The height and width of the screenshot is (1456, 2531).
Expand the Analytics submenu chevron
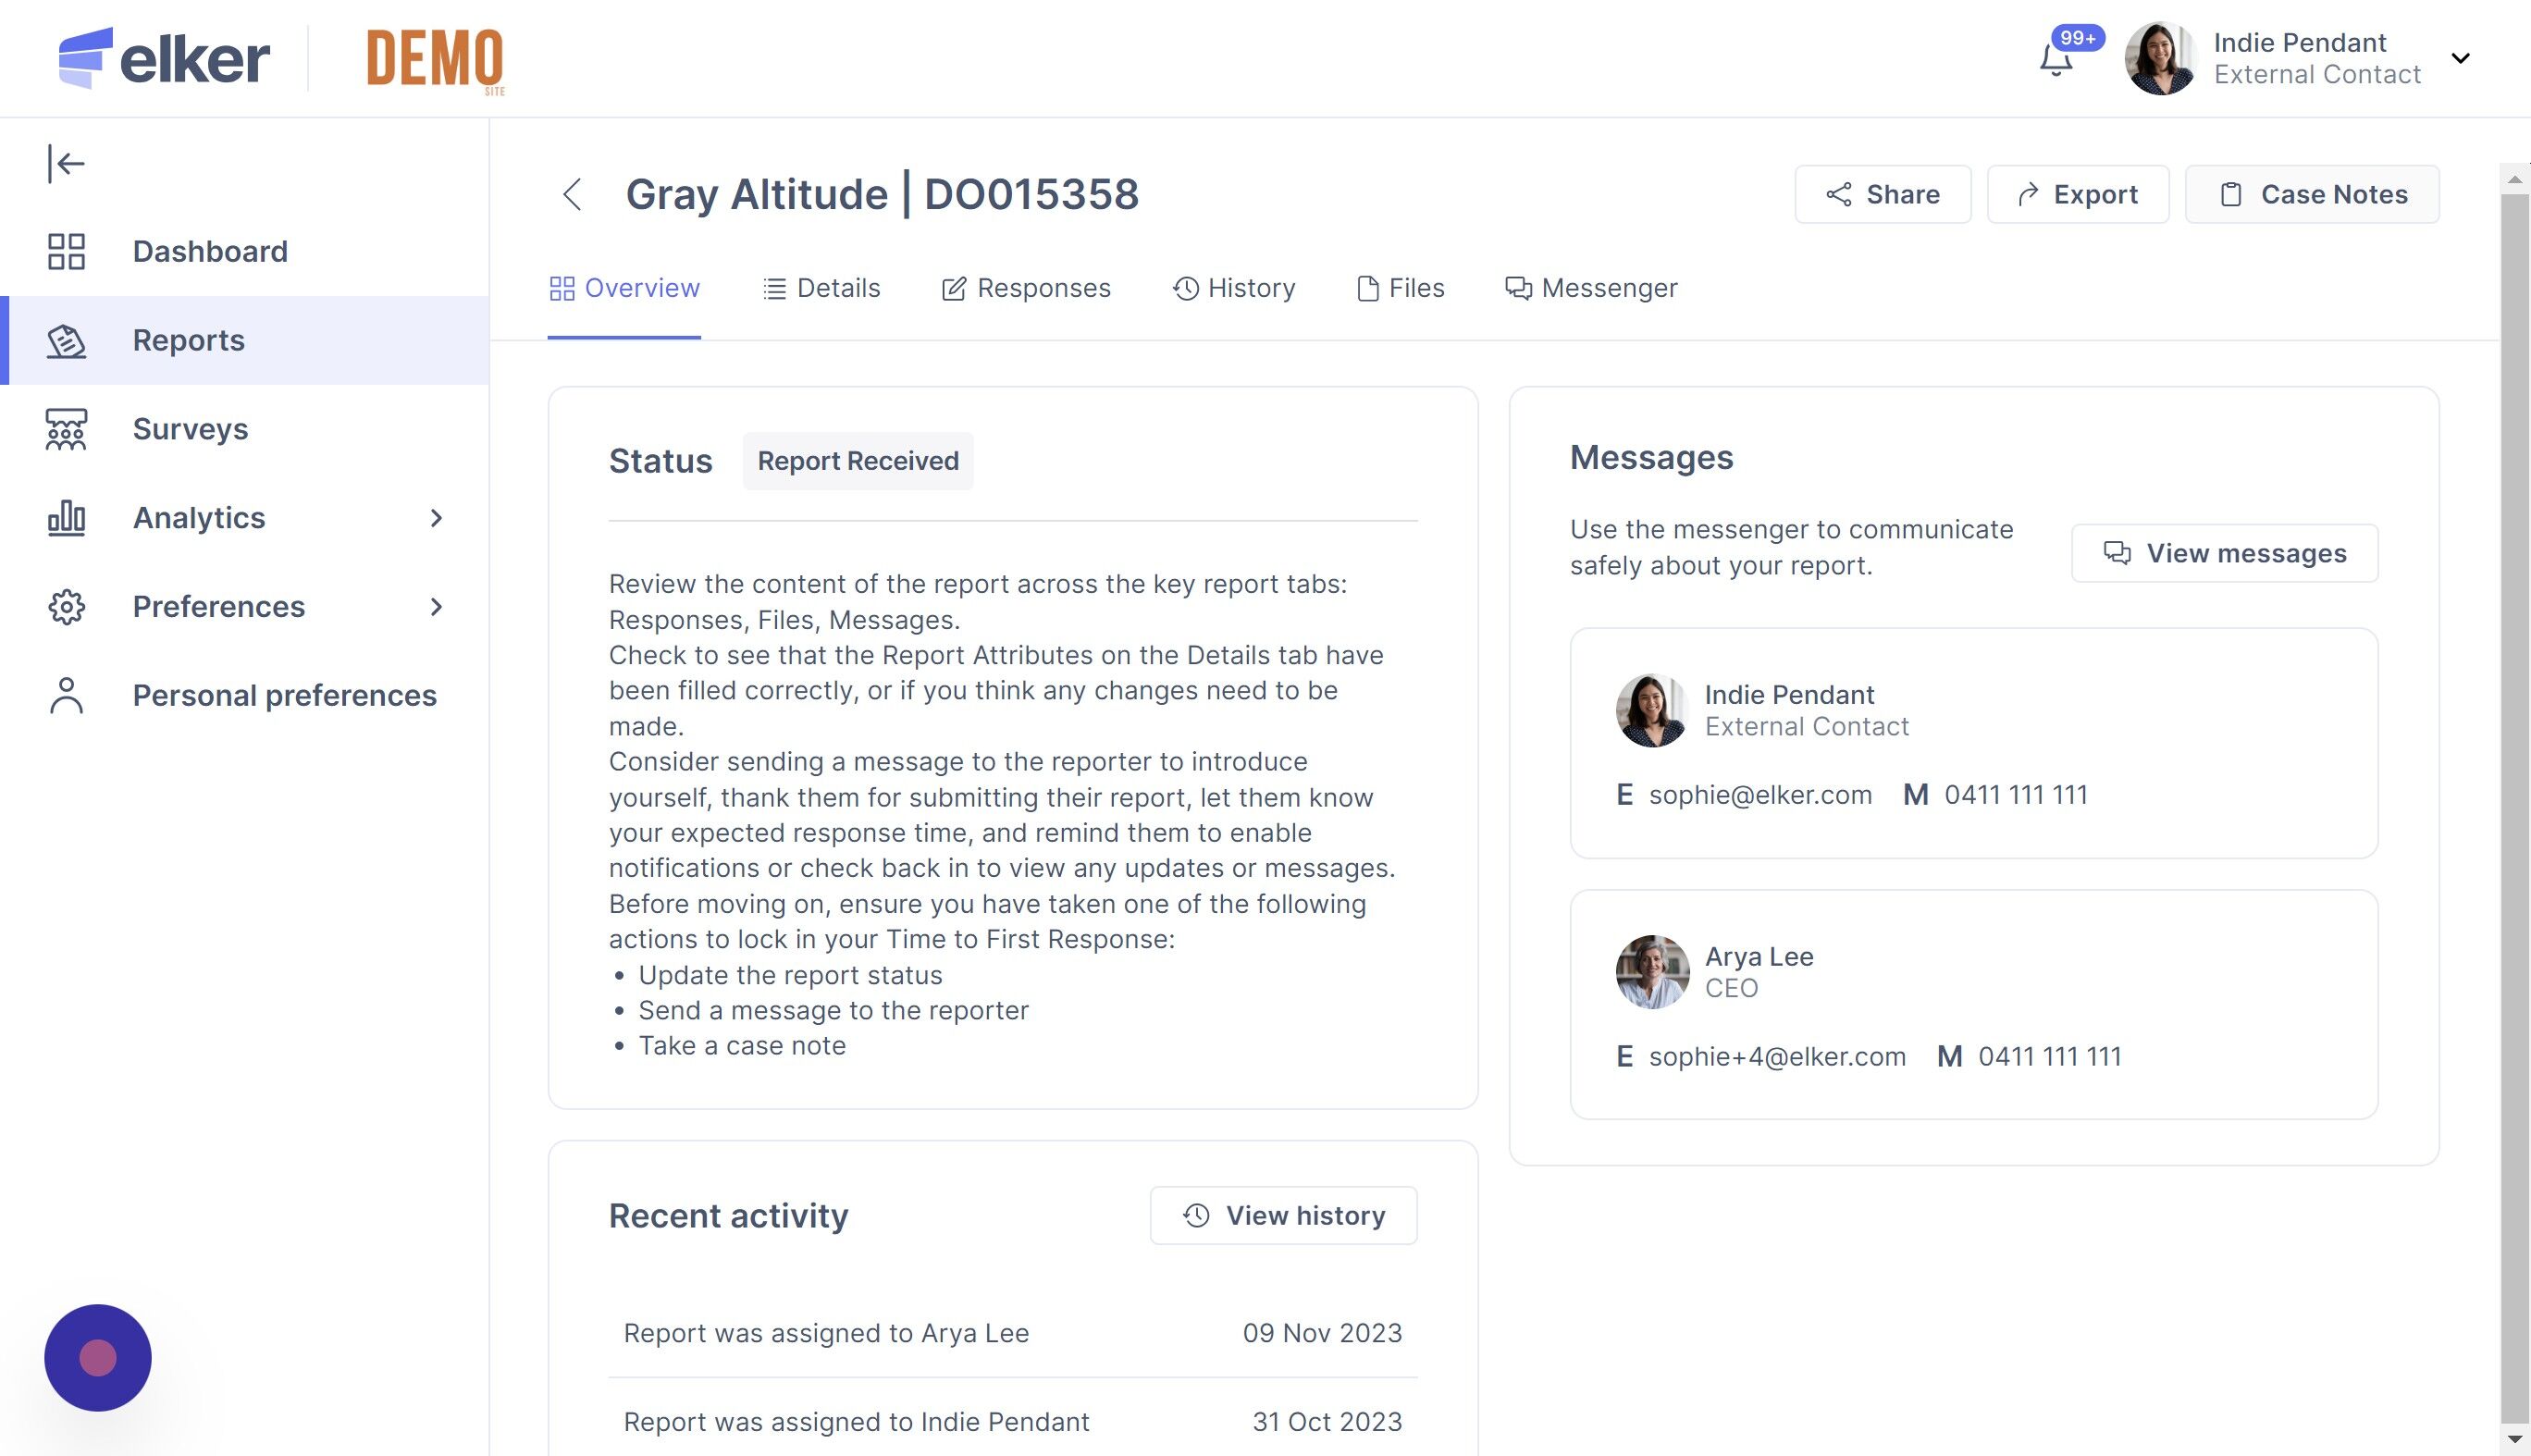tap(436, 518)
